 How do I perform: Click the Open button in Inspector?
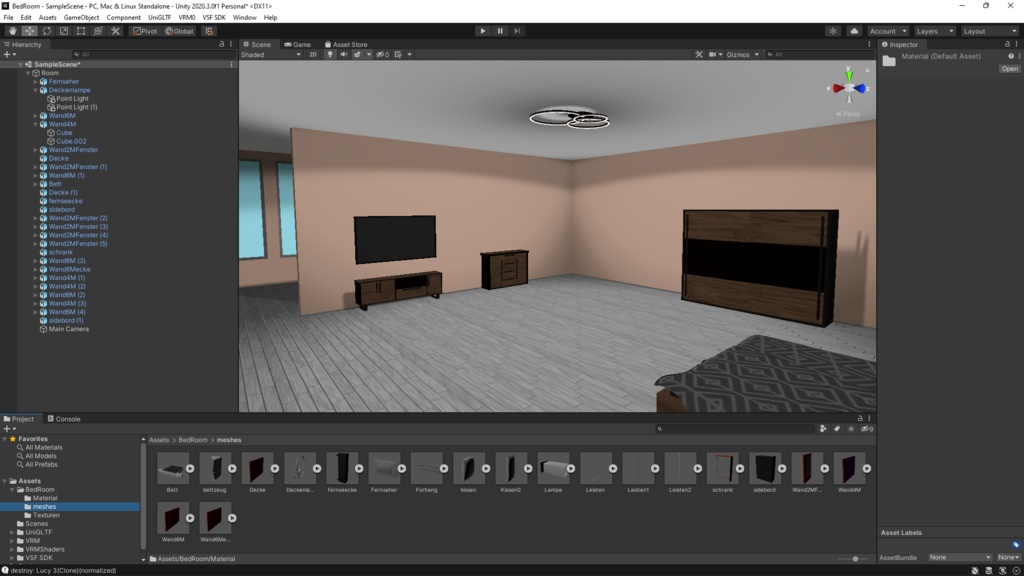[x=1008, y=68]
